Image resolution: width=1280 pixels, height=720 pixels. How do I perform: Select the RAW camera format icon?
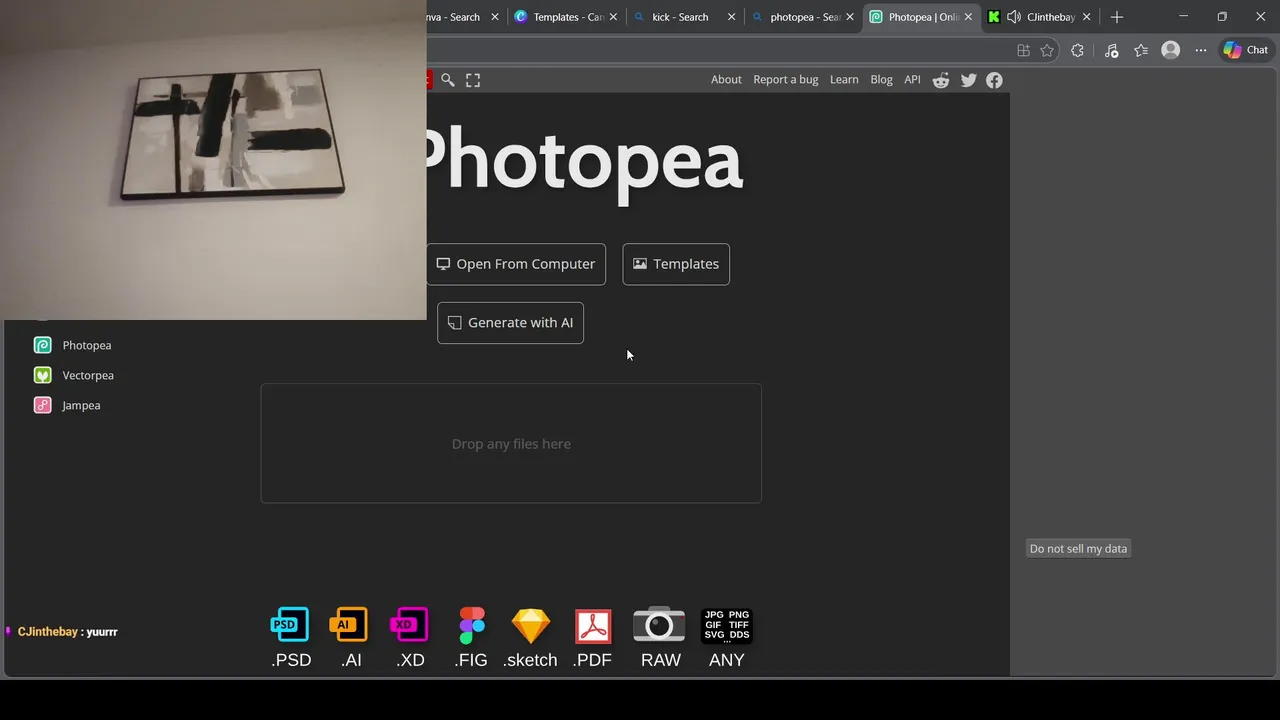pos(659,623)
